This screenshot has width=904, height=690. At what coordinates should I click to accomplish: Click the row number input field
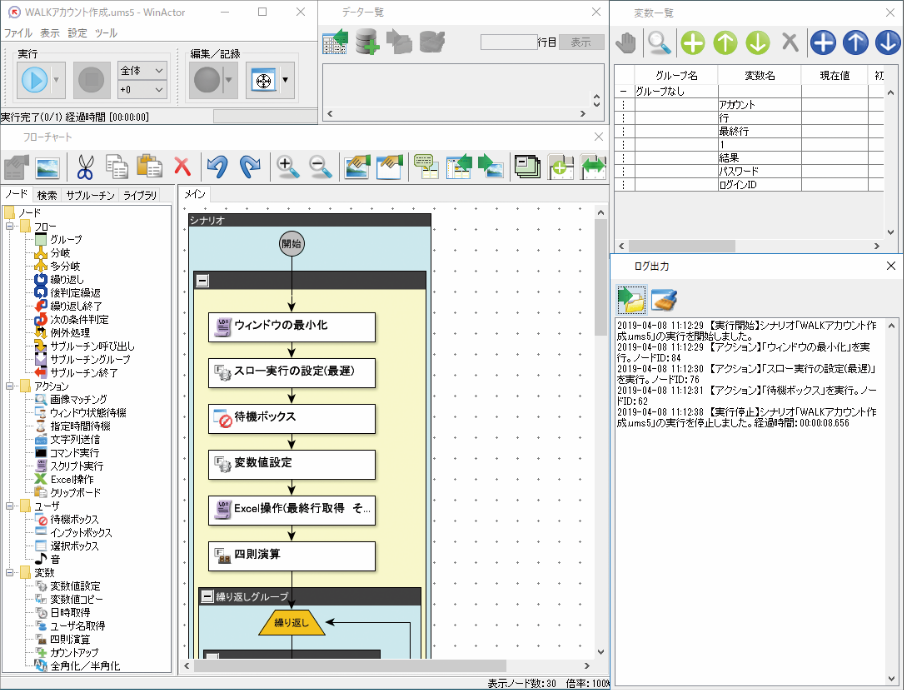click(508, 42)
